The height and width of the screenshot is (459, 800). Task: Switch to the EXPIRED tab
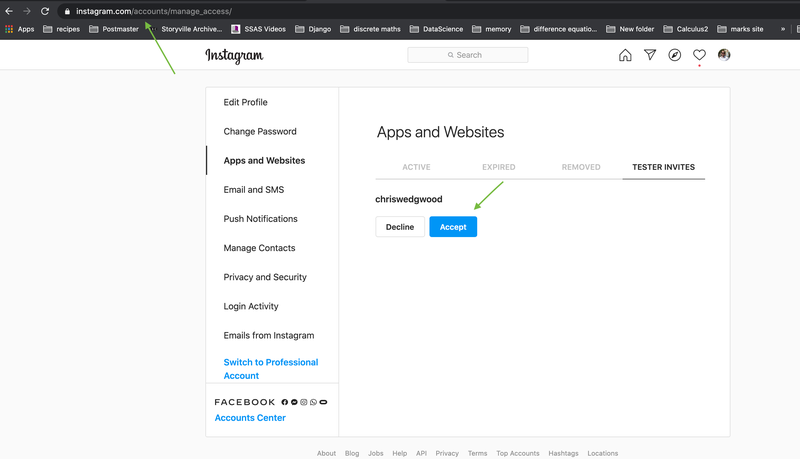click(x=498, y=167)
